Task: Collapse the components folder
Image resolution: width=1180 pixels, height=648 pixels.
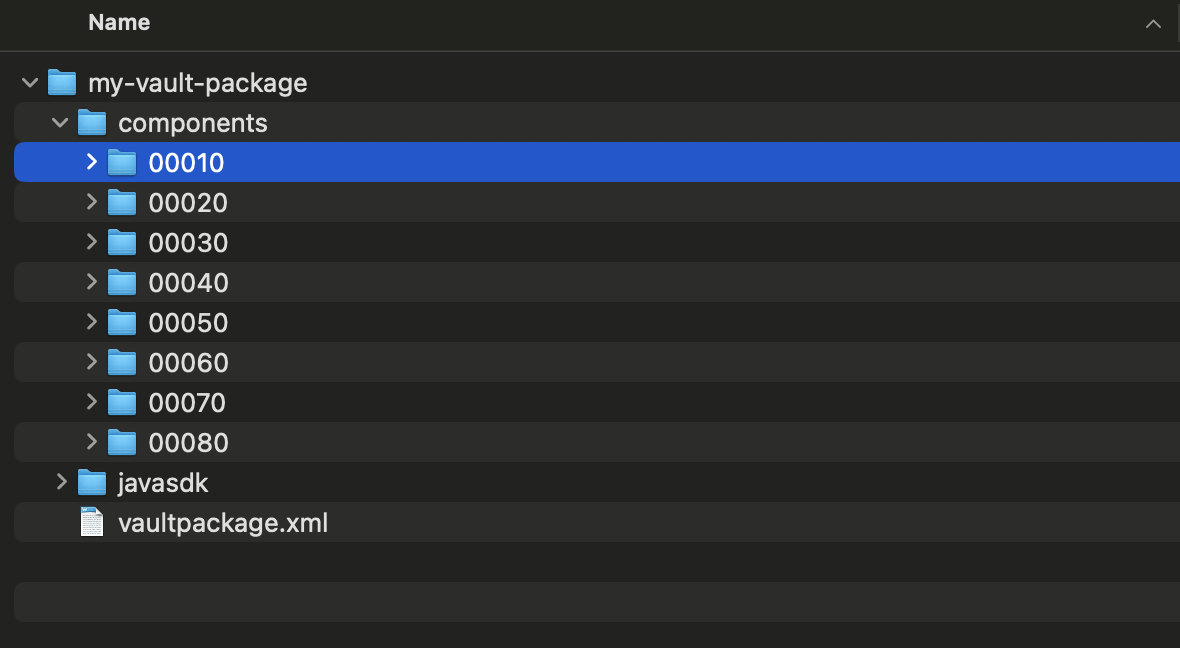Action: click(60, 122)
